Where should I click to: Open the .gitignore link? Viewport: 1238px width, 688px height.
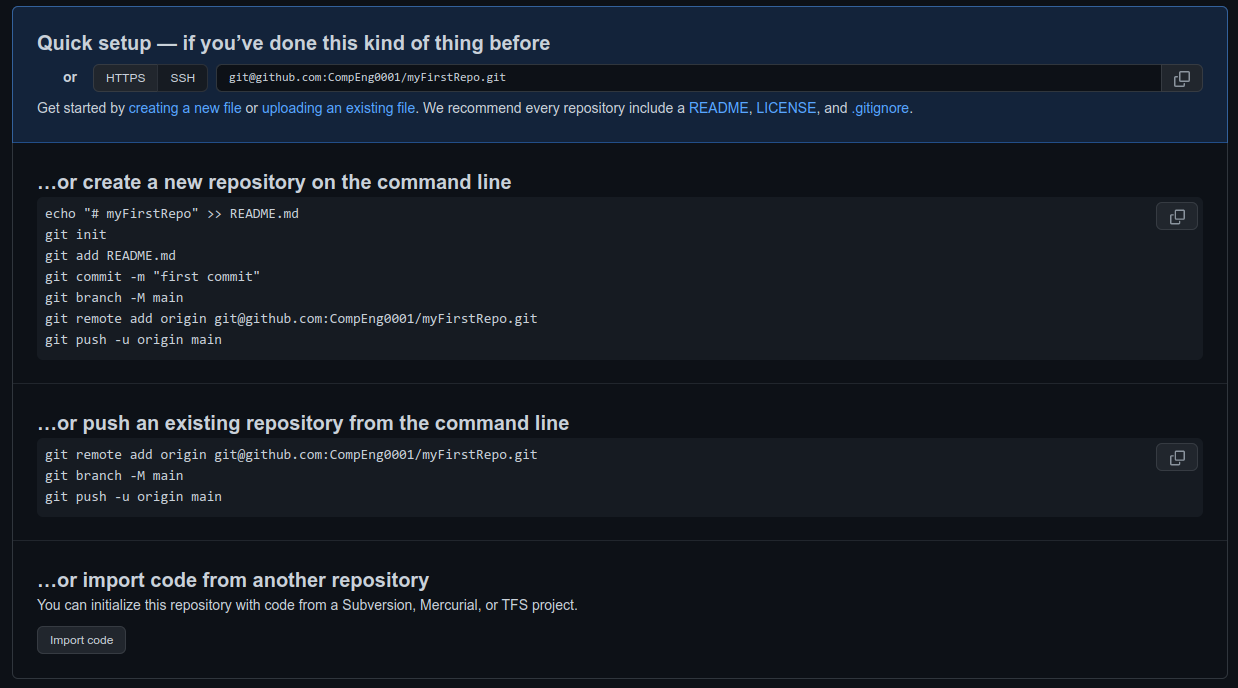(x=880, y=108)
